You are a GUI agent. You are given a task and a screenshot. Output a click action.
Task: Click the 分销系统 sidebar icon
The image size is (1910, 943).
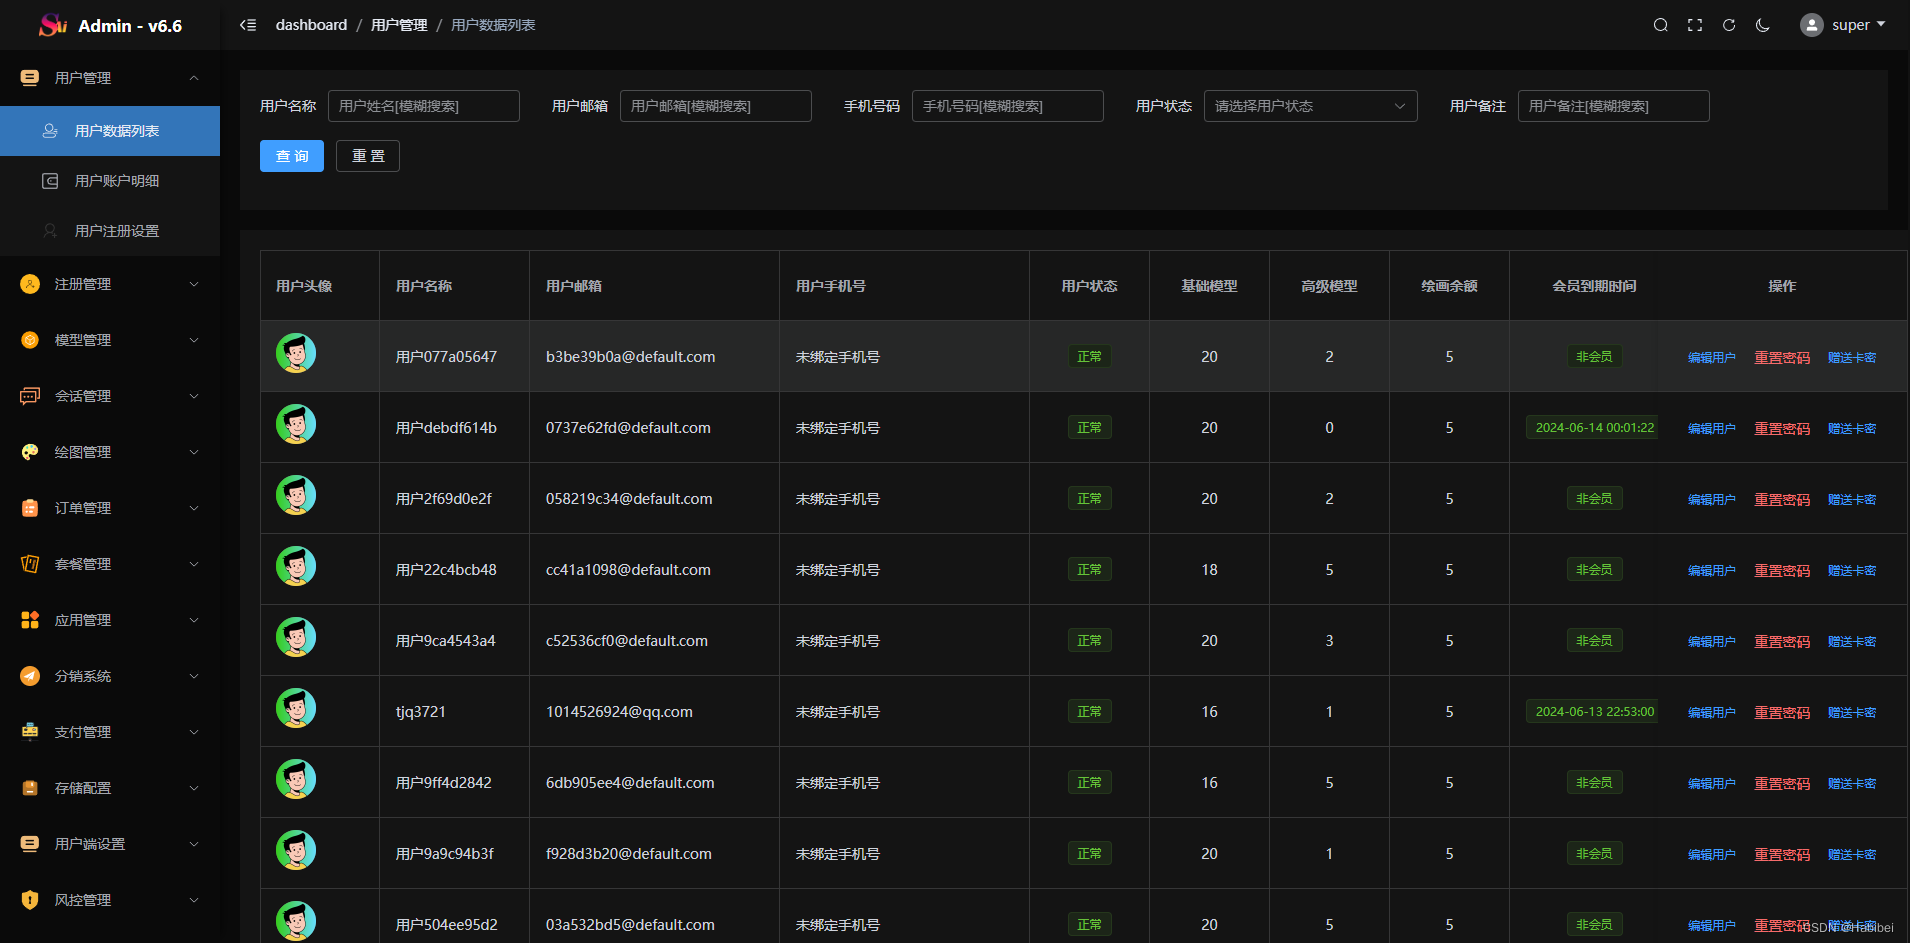point(30,676)
